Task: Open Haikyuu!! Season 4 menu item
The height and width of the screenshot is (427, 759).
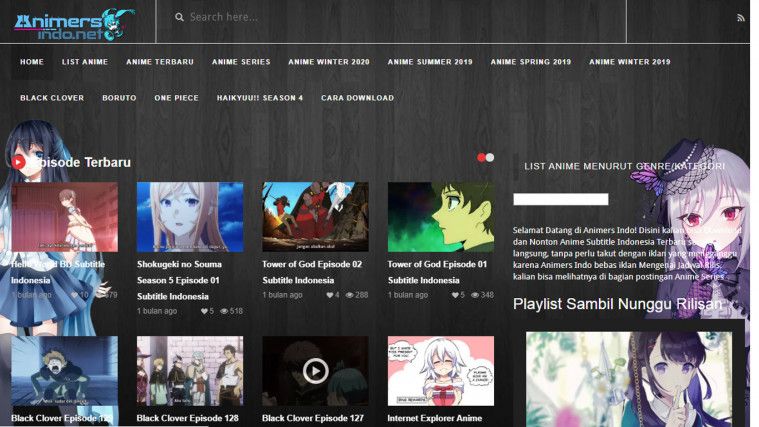Action: pyautogui.click(x=259, y=98)
